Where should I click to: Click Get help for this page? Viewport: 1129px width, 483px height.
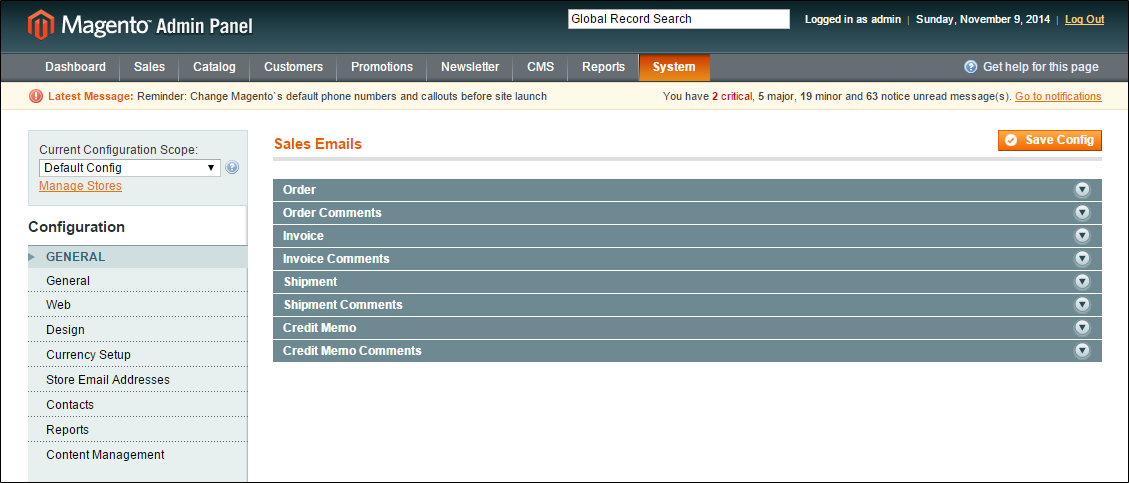point(1040,67)
